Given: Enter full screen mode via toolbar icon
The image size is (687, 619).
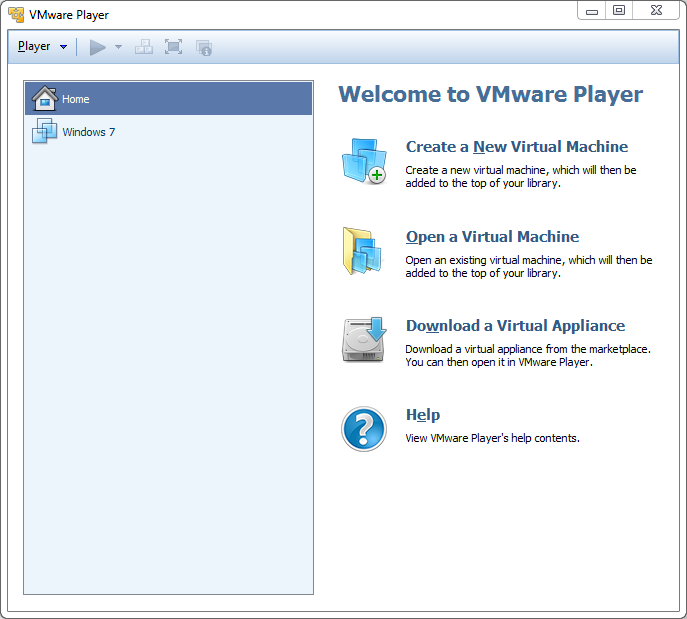Looking at the screenshot, I should point(174,47).
